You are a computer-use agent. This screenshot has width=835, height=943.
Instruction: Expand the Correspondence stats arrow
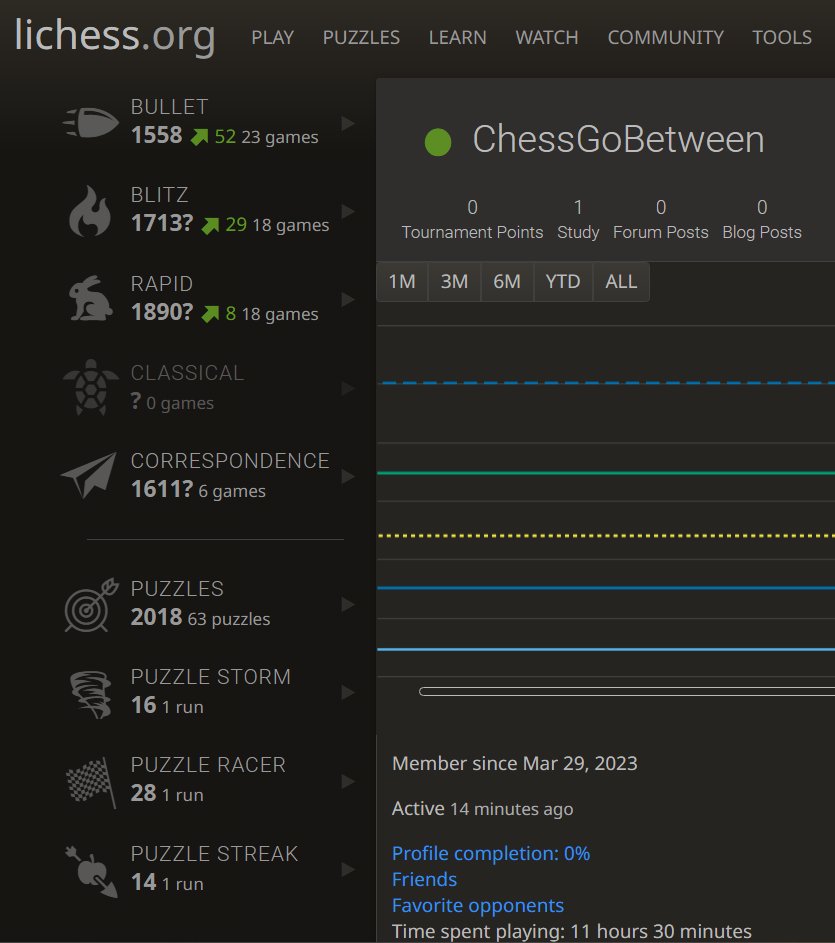tap(347, 475)
